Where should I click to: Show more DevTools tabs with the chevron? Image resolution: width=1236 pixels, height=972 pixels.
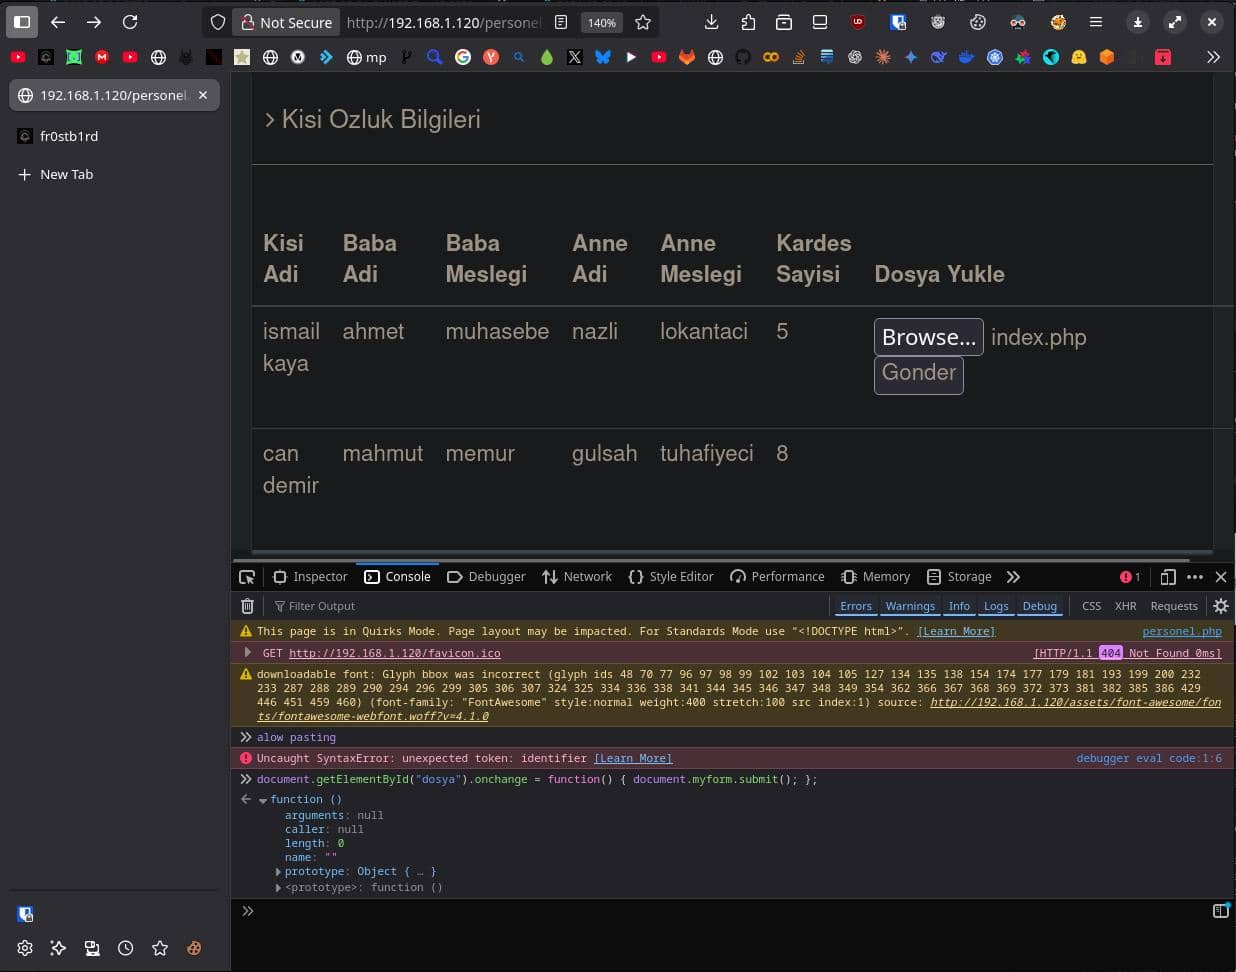point(1013,577)
